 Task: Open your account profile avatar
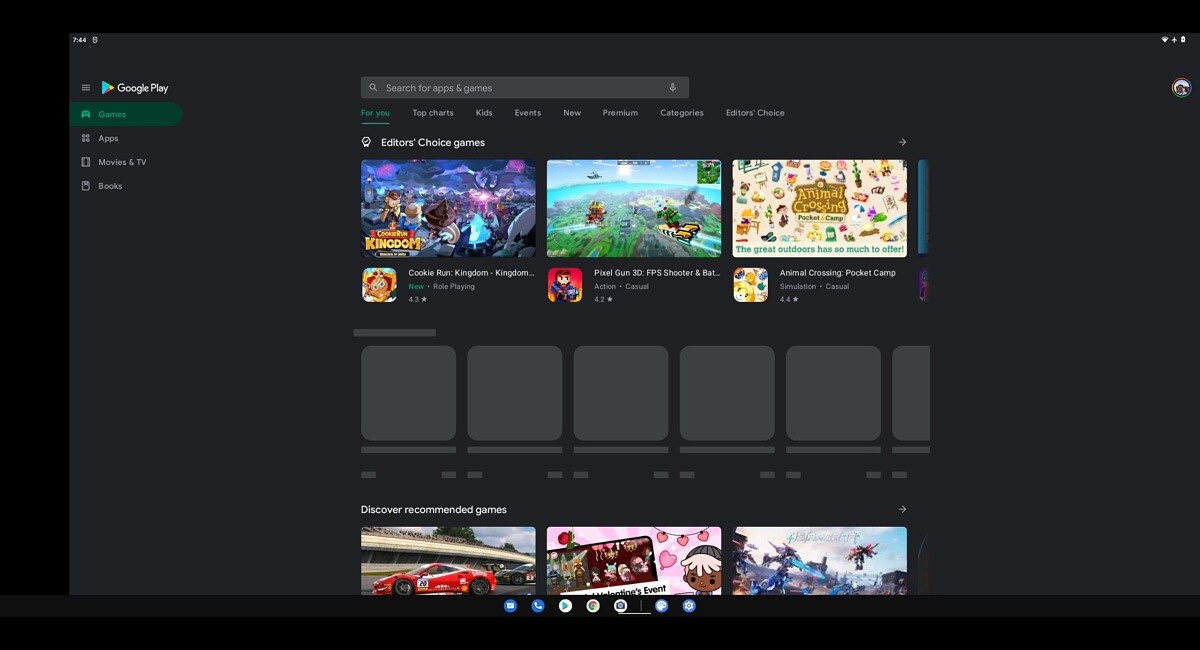pos(1180,87)
